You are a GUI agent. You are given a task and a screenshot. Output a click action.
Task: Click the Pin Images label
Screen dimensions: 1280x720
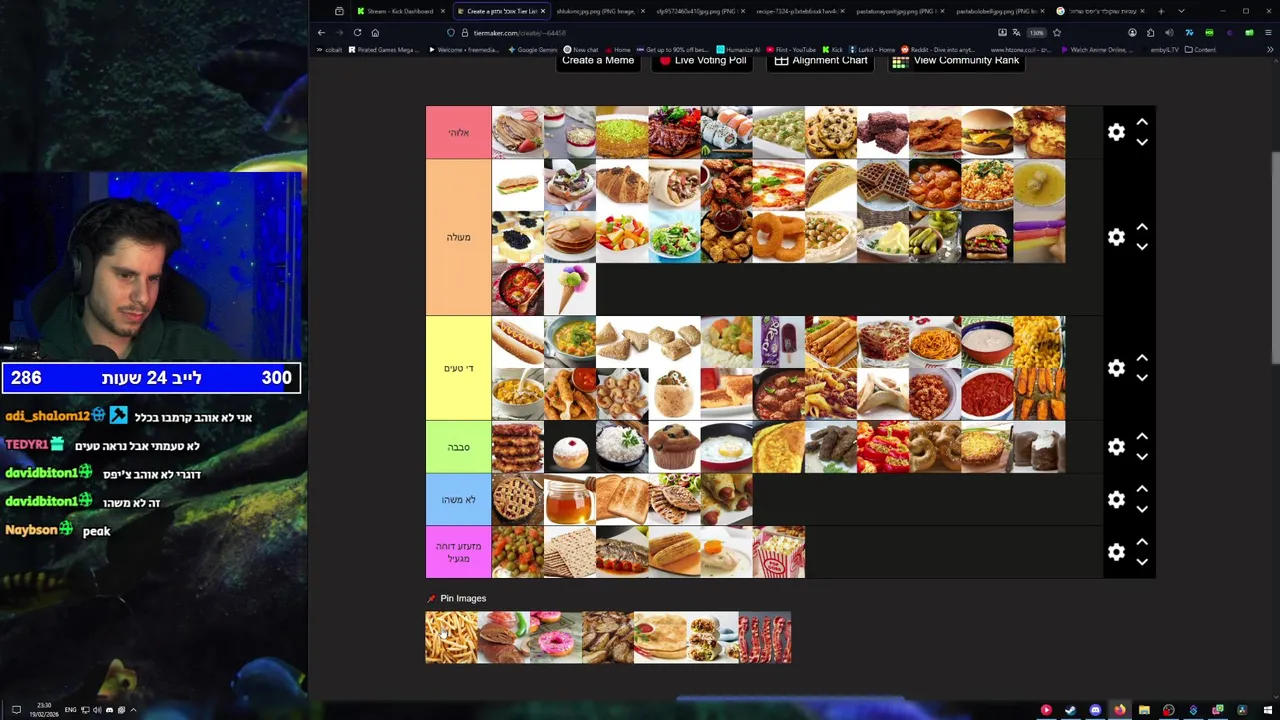[x=463, y=598]
